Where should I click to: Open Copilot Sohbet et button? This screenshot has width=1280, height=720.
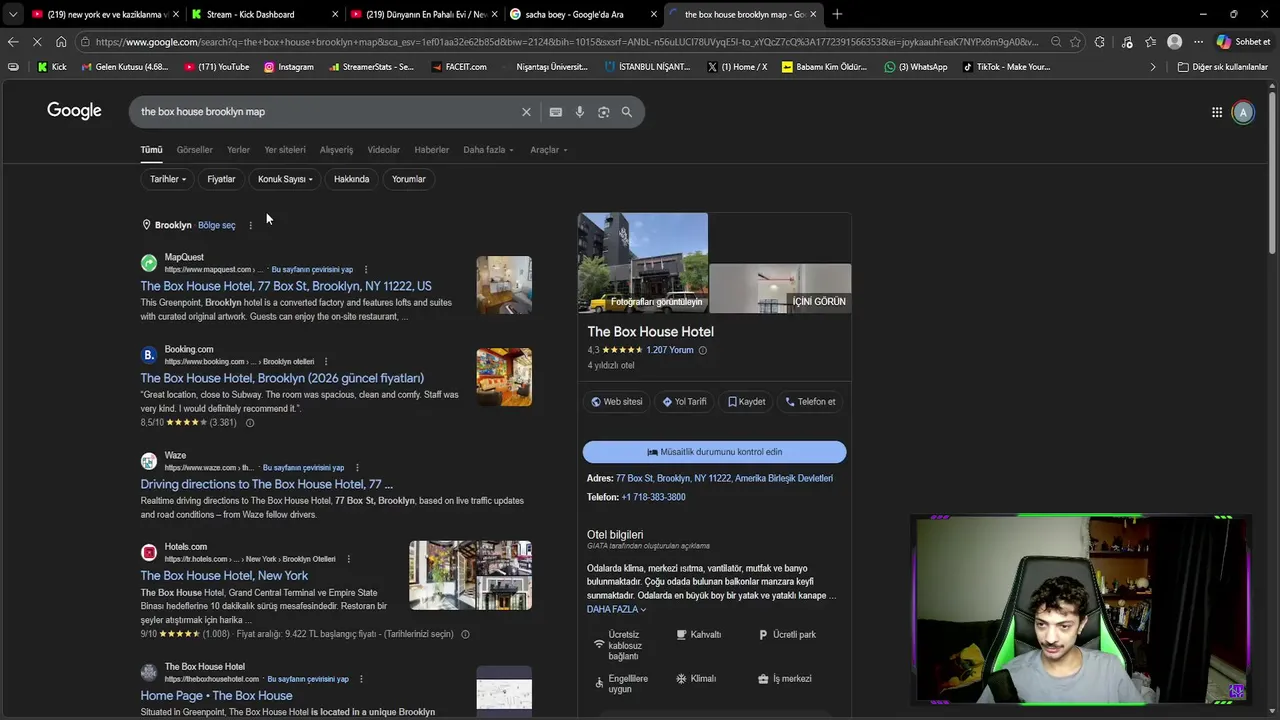(x=1243, y=42)
